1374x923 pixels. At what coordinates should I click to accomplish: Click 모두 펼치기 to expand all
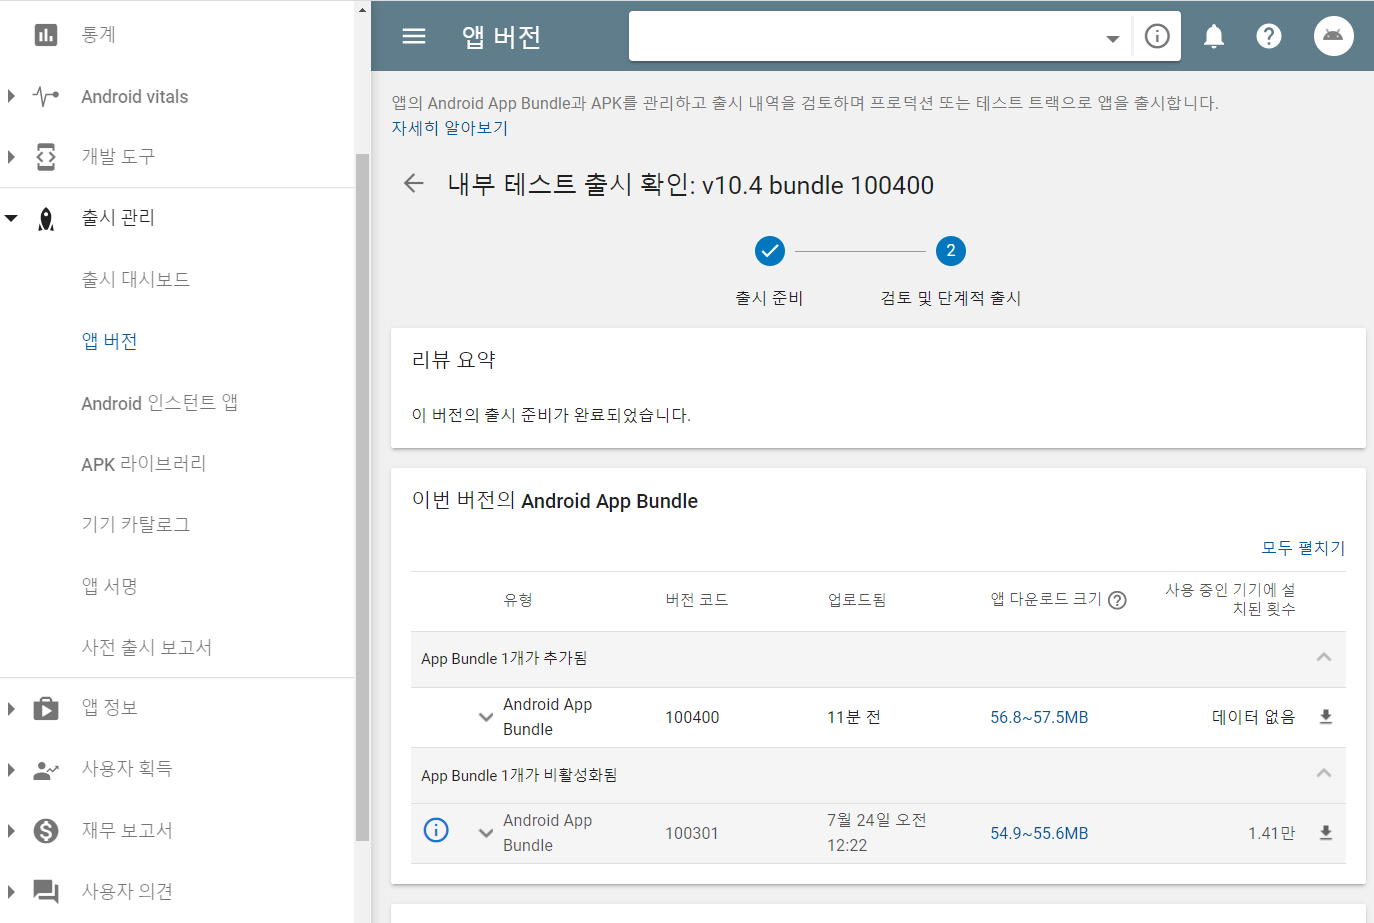click(x=1303, y=548)
